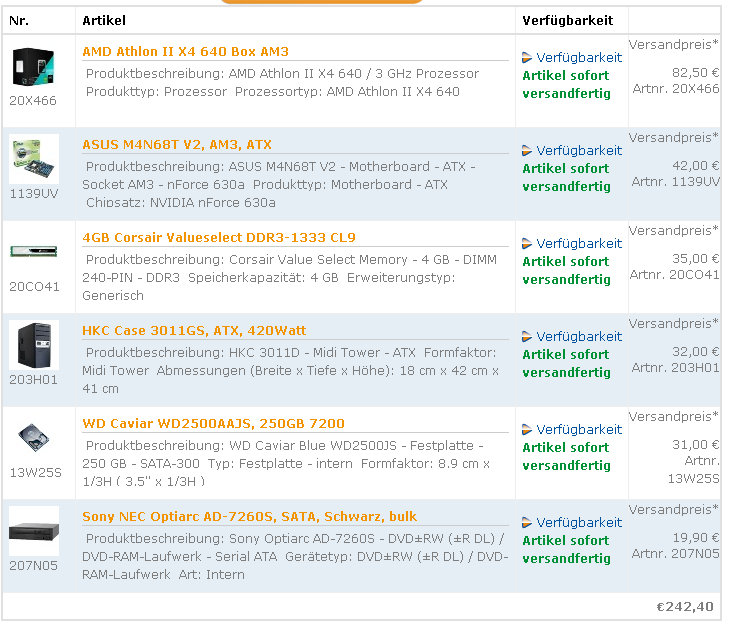Open HKC Case 3011GS, ATX, 420Watt link

click(x=194, y=330)
